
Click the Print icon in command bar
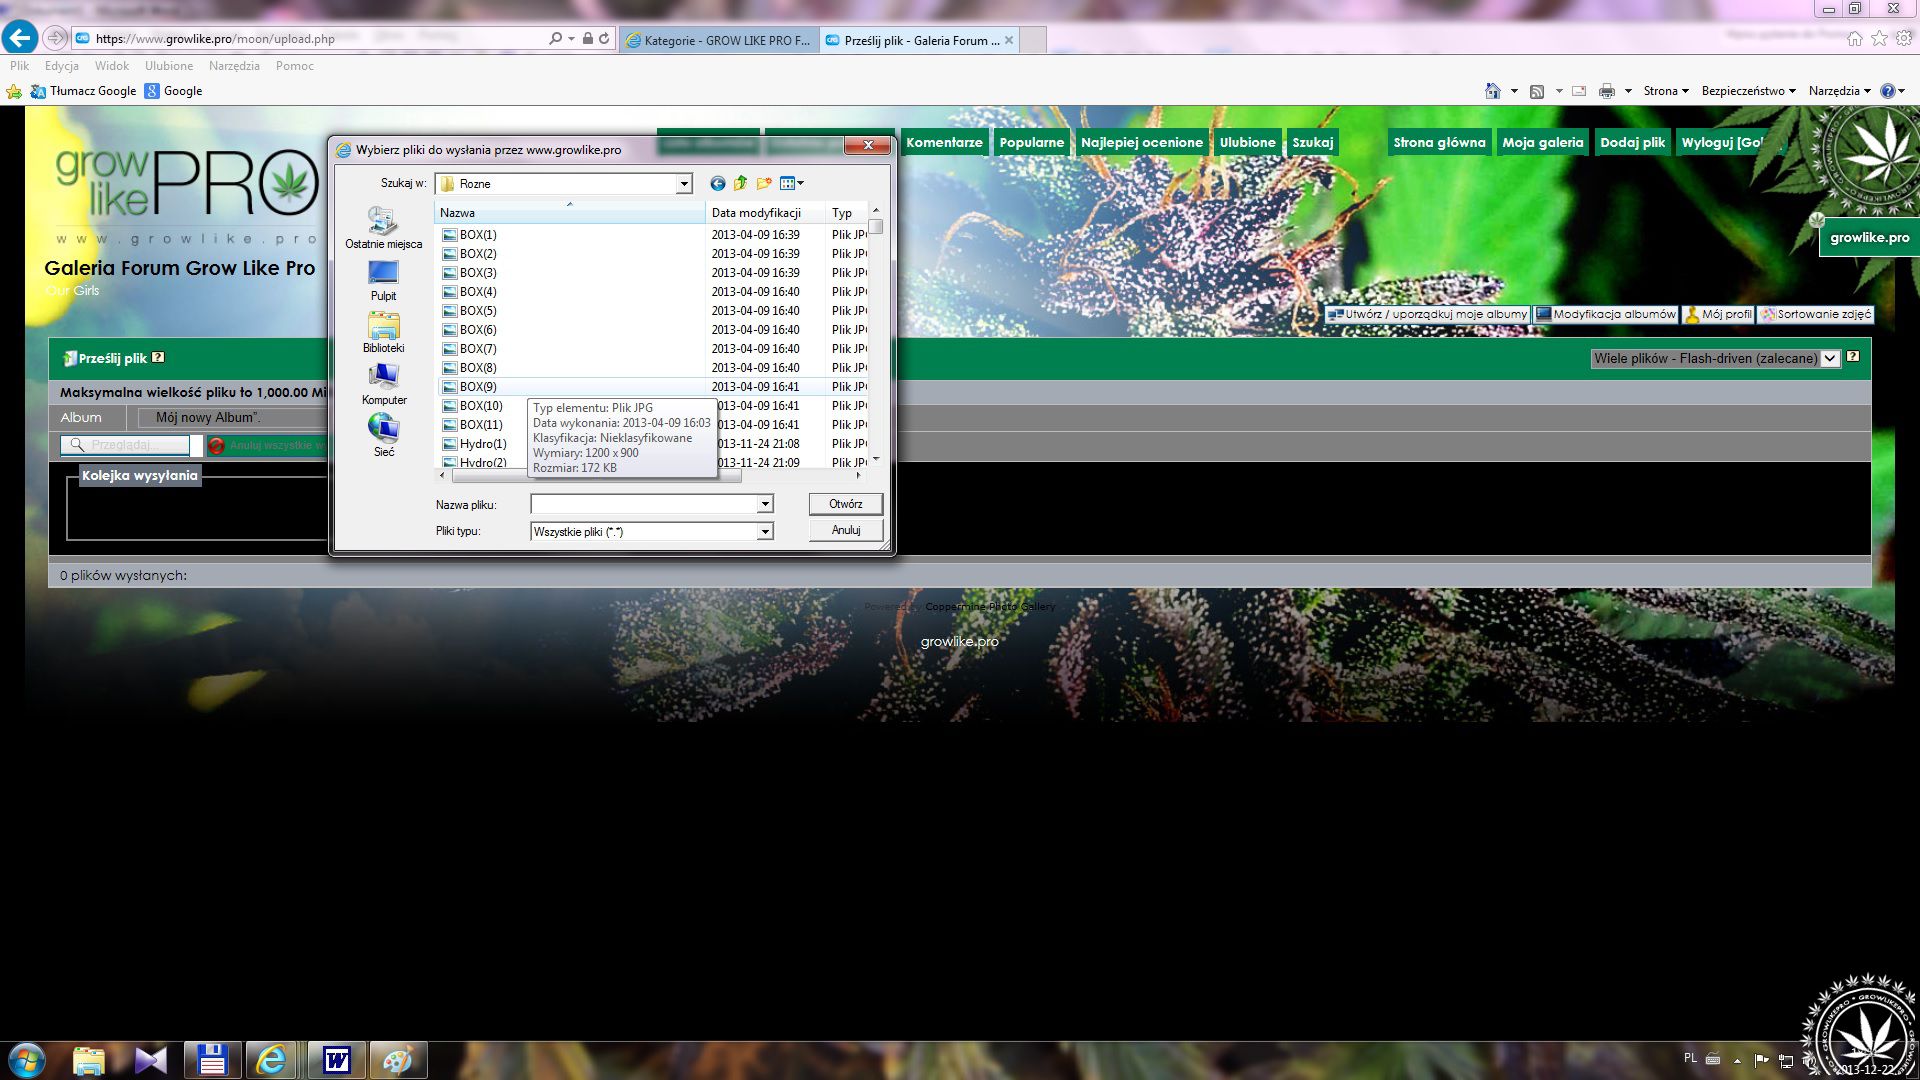(x=1607, y=91)
